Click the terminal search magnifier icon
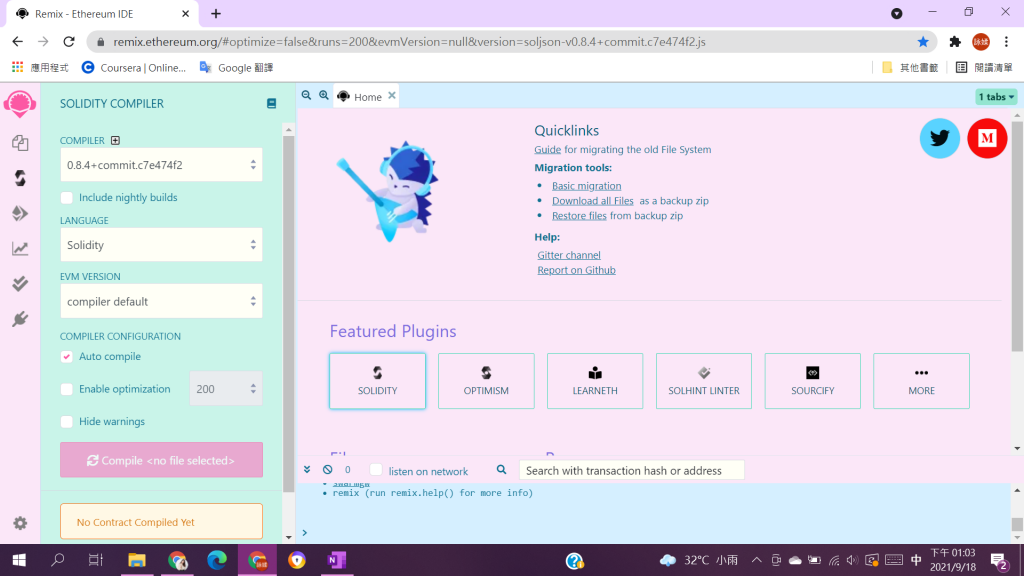 501,470
